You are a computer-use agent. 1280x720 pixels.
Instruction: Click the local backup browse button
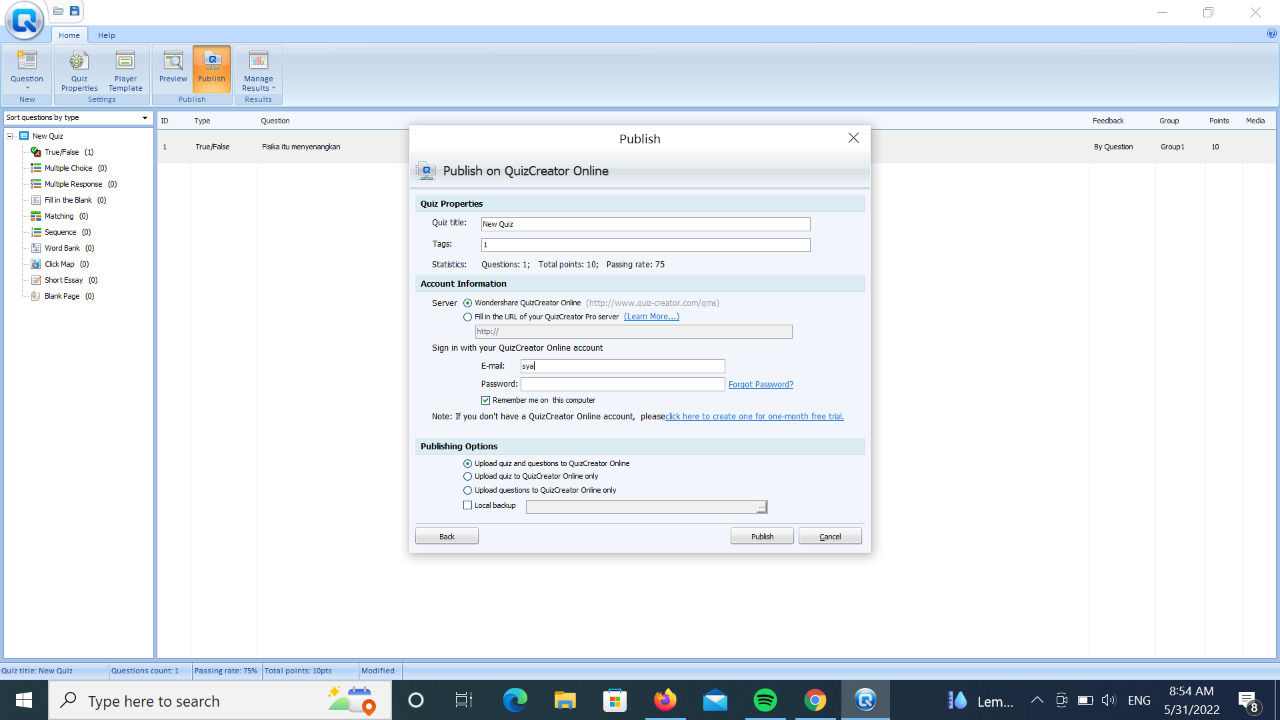761,507
